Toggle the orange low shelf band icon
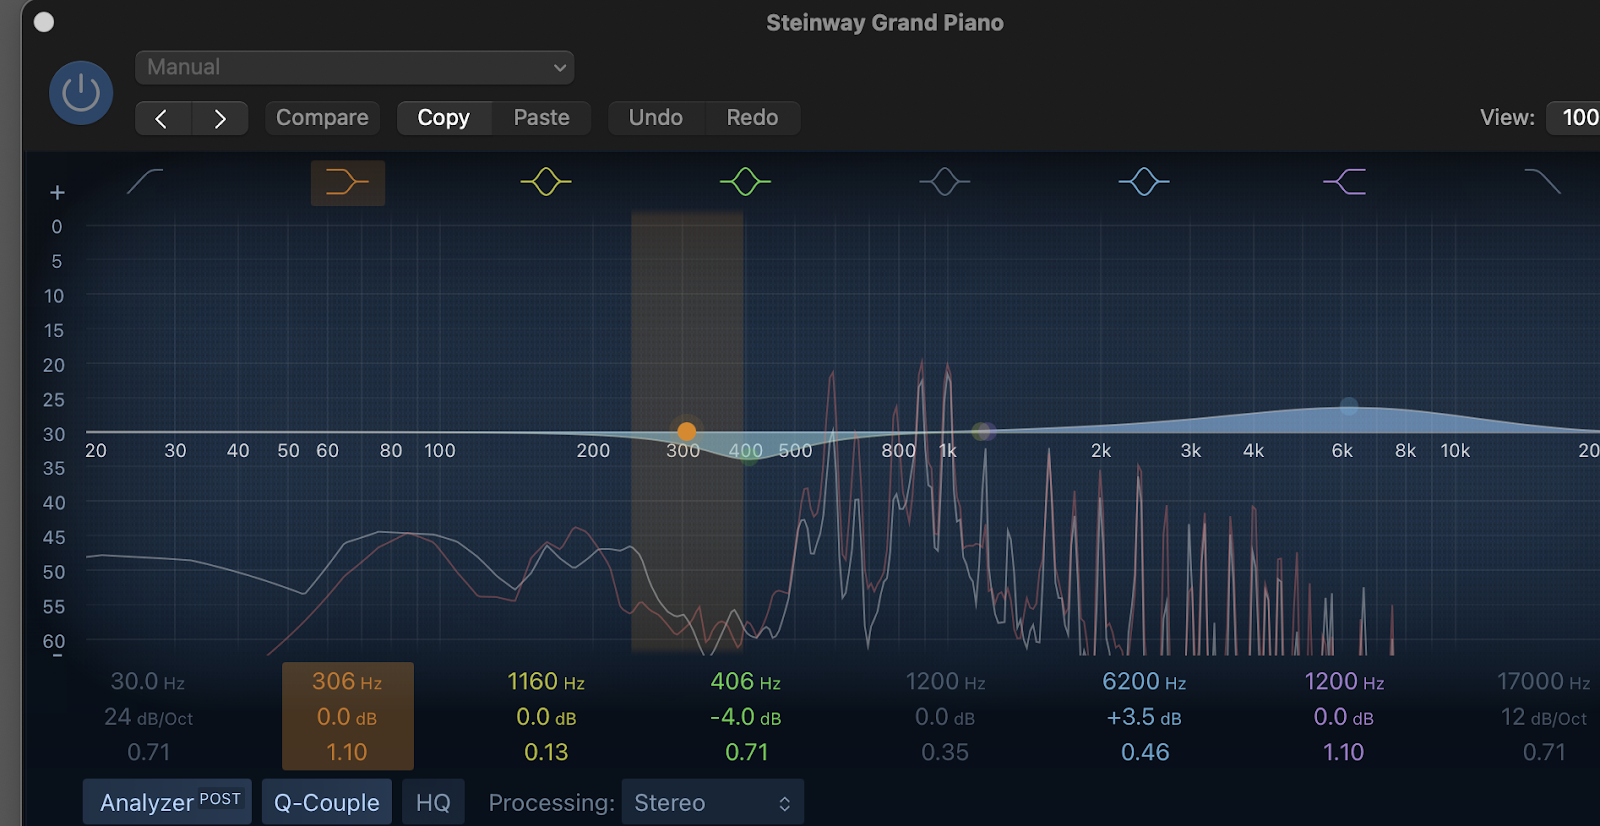This screenshot has width=1600, height=826. click(x=347, y=182)
